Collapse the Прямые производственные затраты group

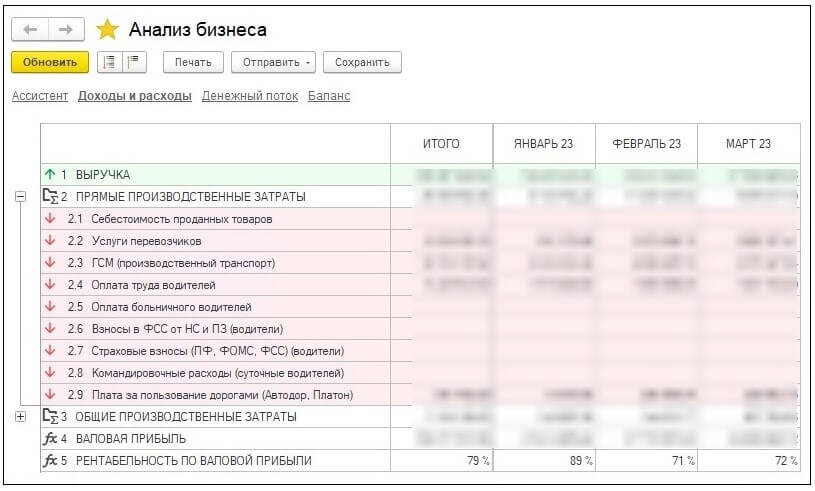point(20,197)
